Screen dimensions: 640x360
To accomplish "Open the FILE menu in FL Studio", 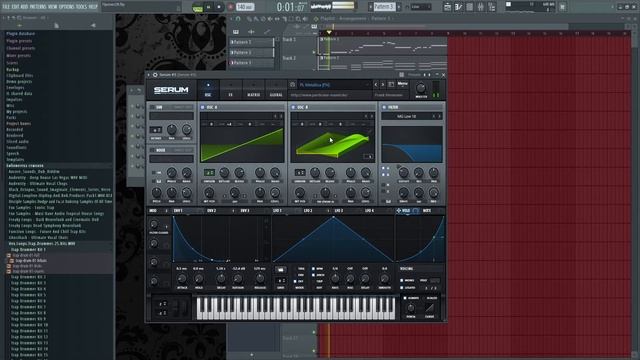I will click(x=6, y=7).
